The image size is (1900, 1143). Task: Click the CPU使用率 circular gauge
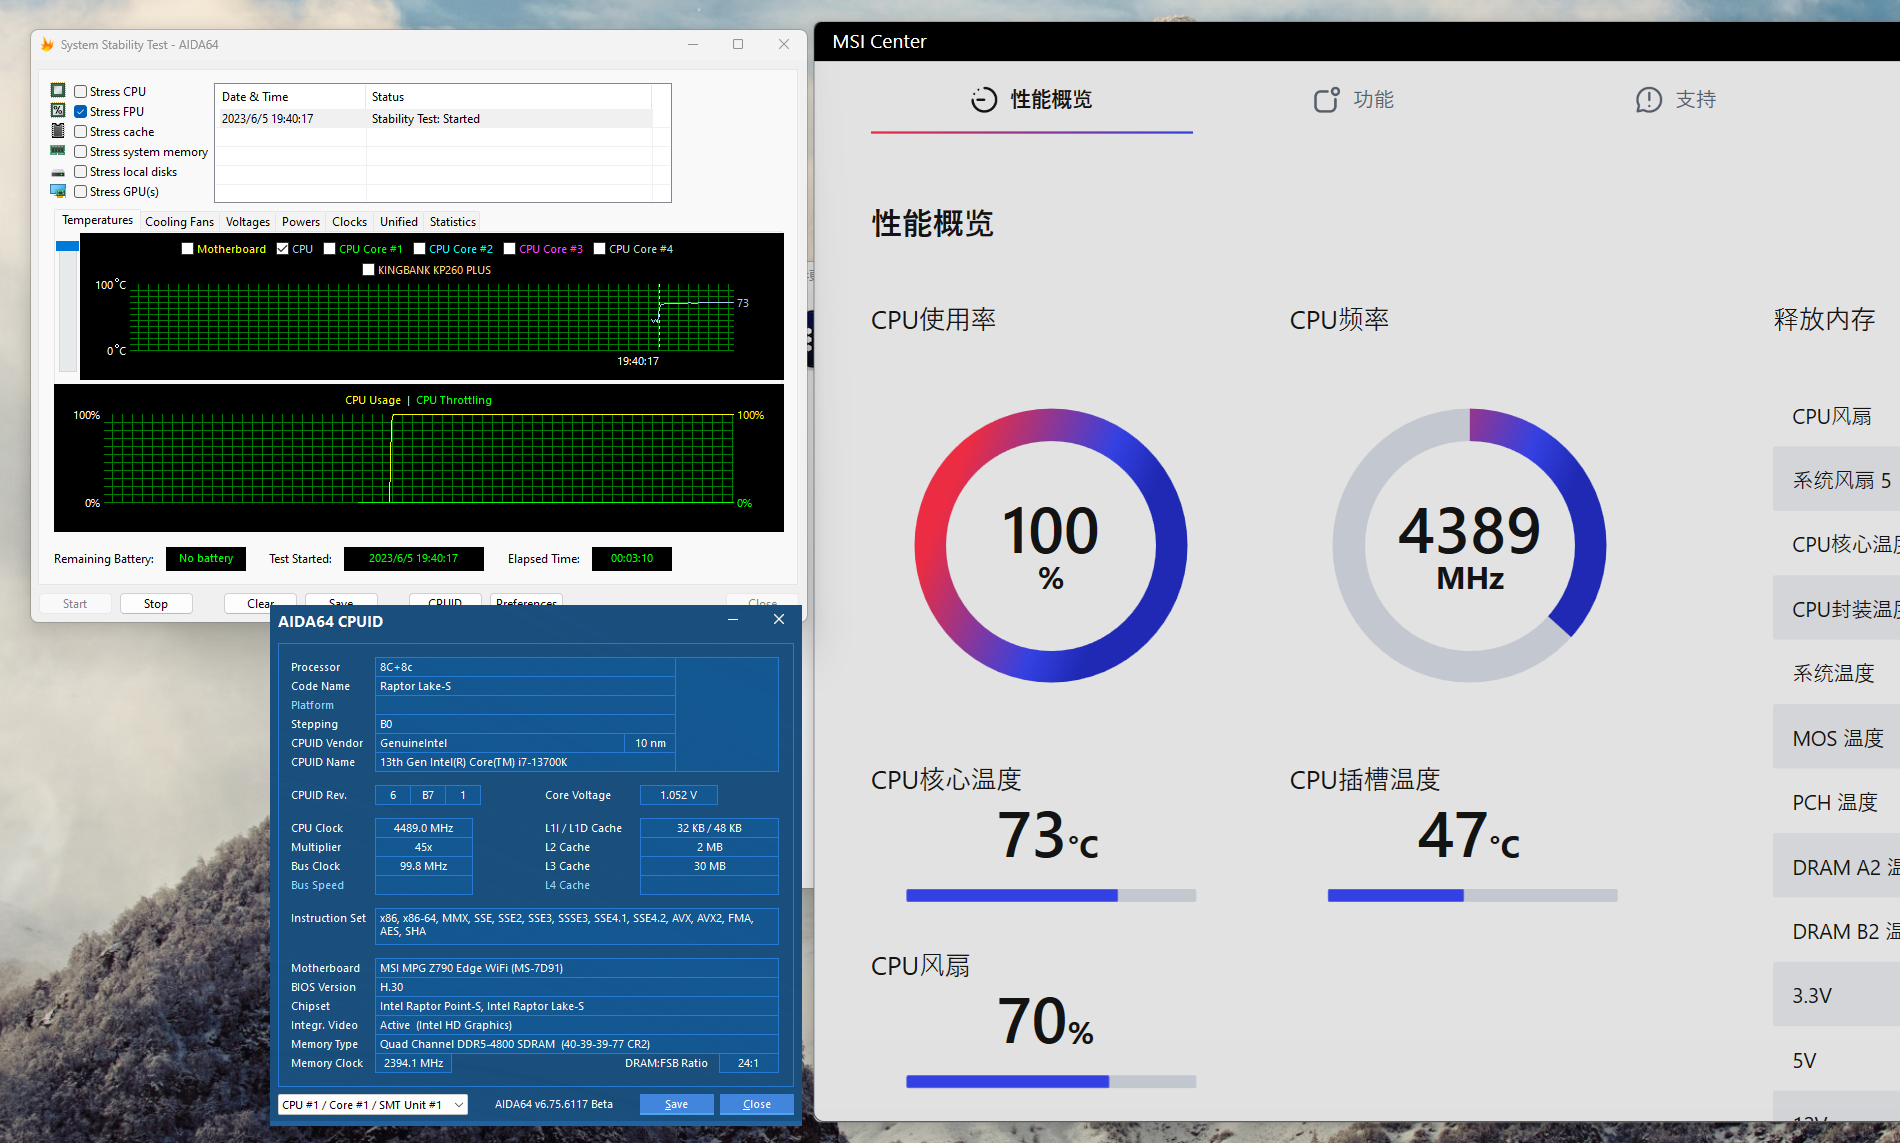pyautogui.click(x=1051, y=545)
